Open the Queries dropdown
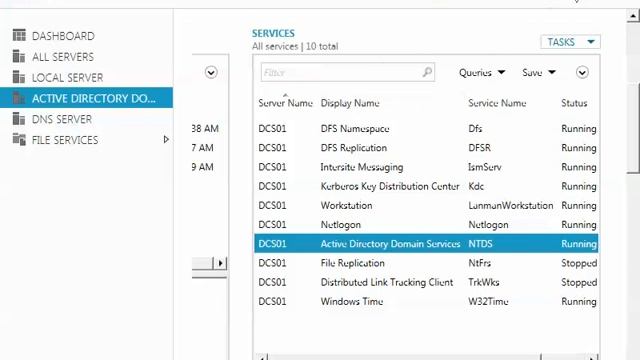Viewport: 640px width, 360px height. point(482,73)
